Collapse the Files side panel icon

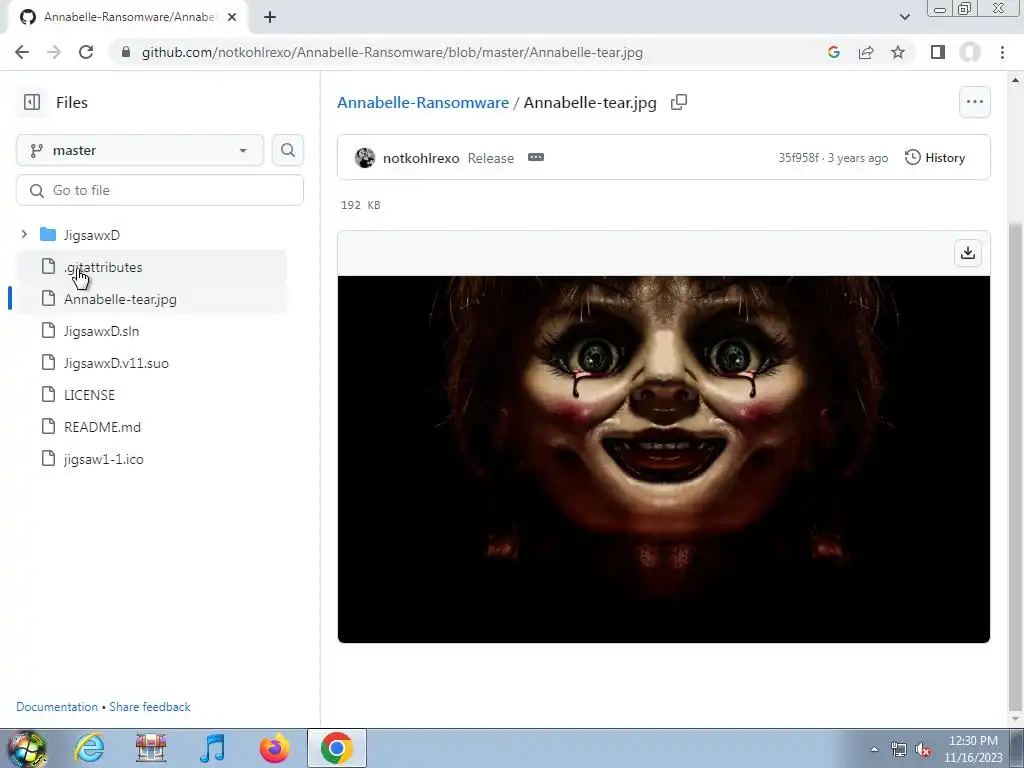point(31,102)
